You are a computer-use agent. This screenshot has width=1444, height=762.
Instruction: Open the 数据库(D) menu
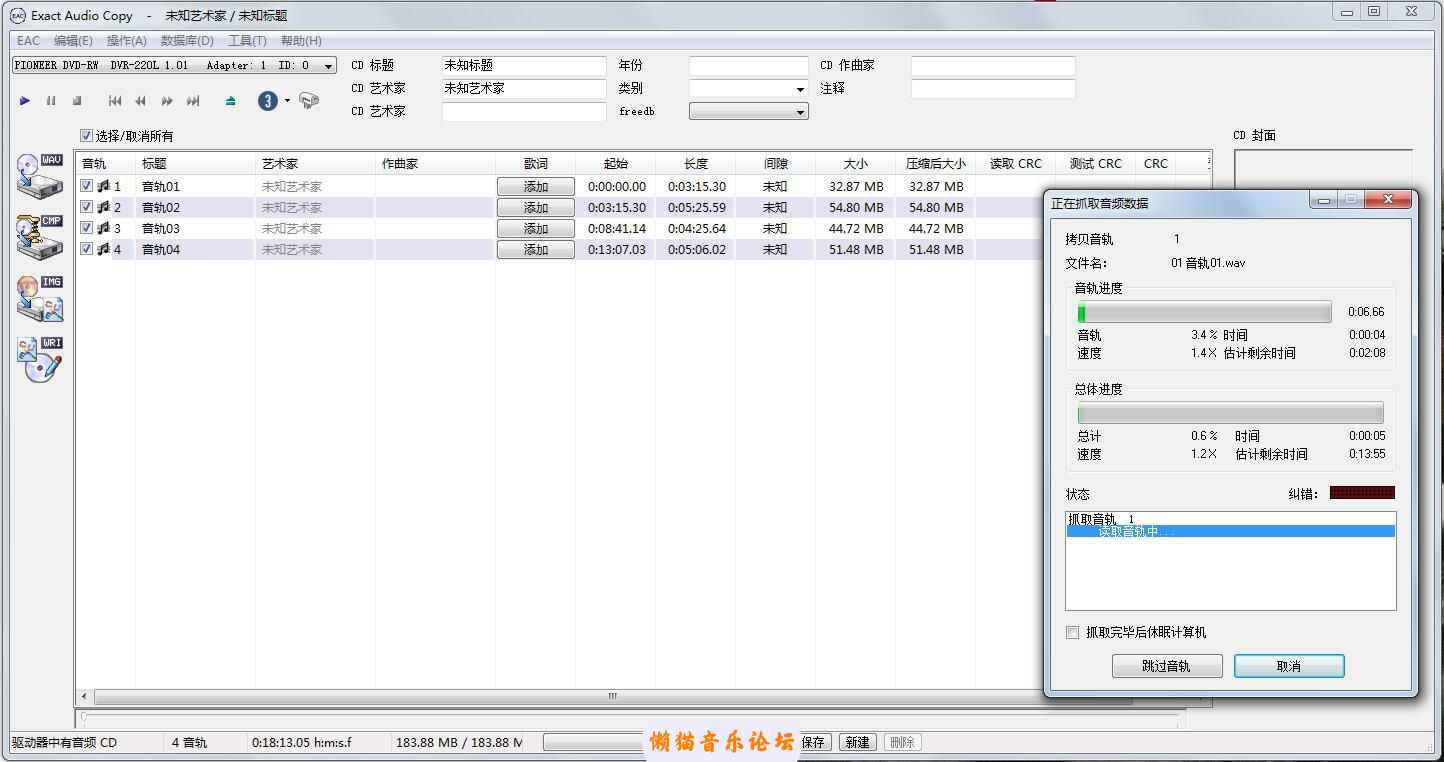pyautogui.click(x=187, y=41)
